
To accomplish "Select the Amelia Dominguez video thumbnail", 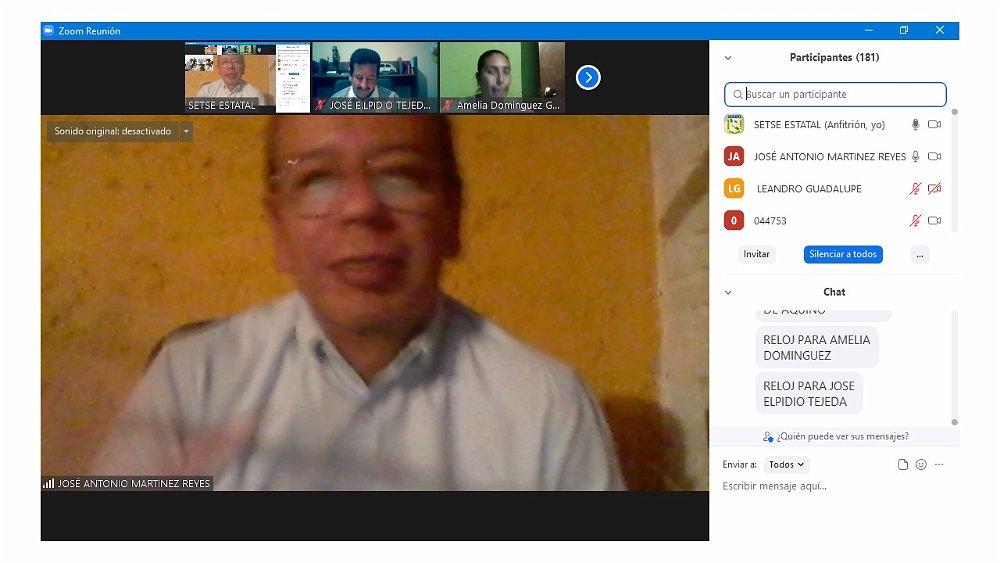I will point(502,77).
